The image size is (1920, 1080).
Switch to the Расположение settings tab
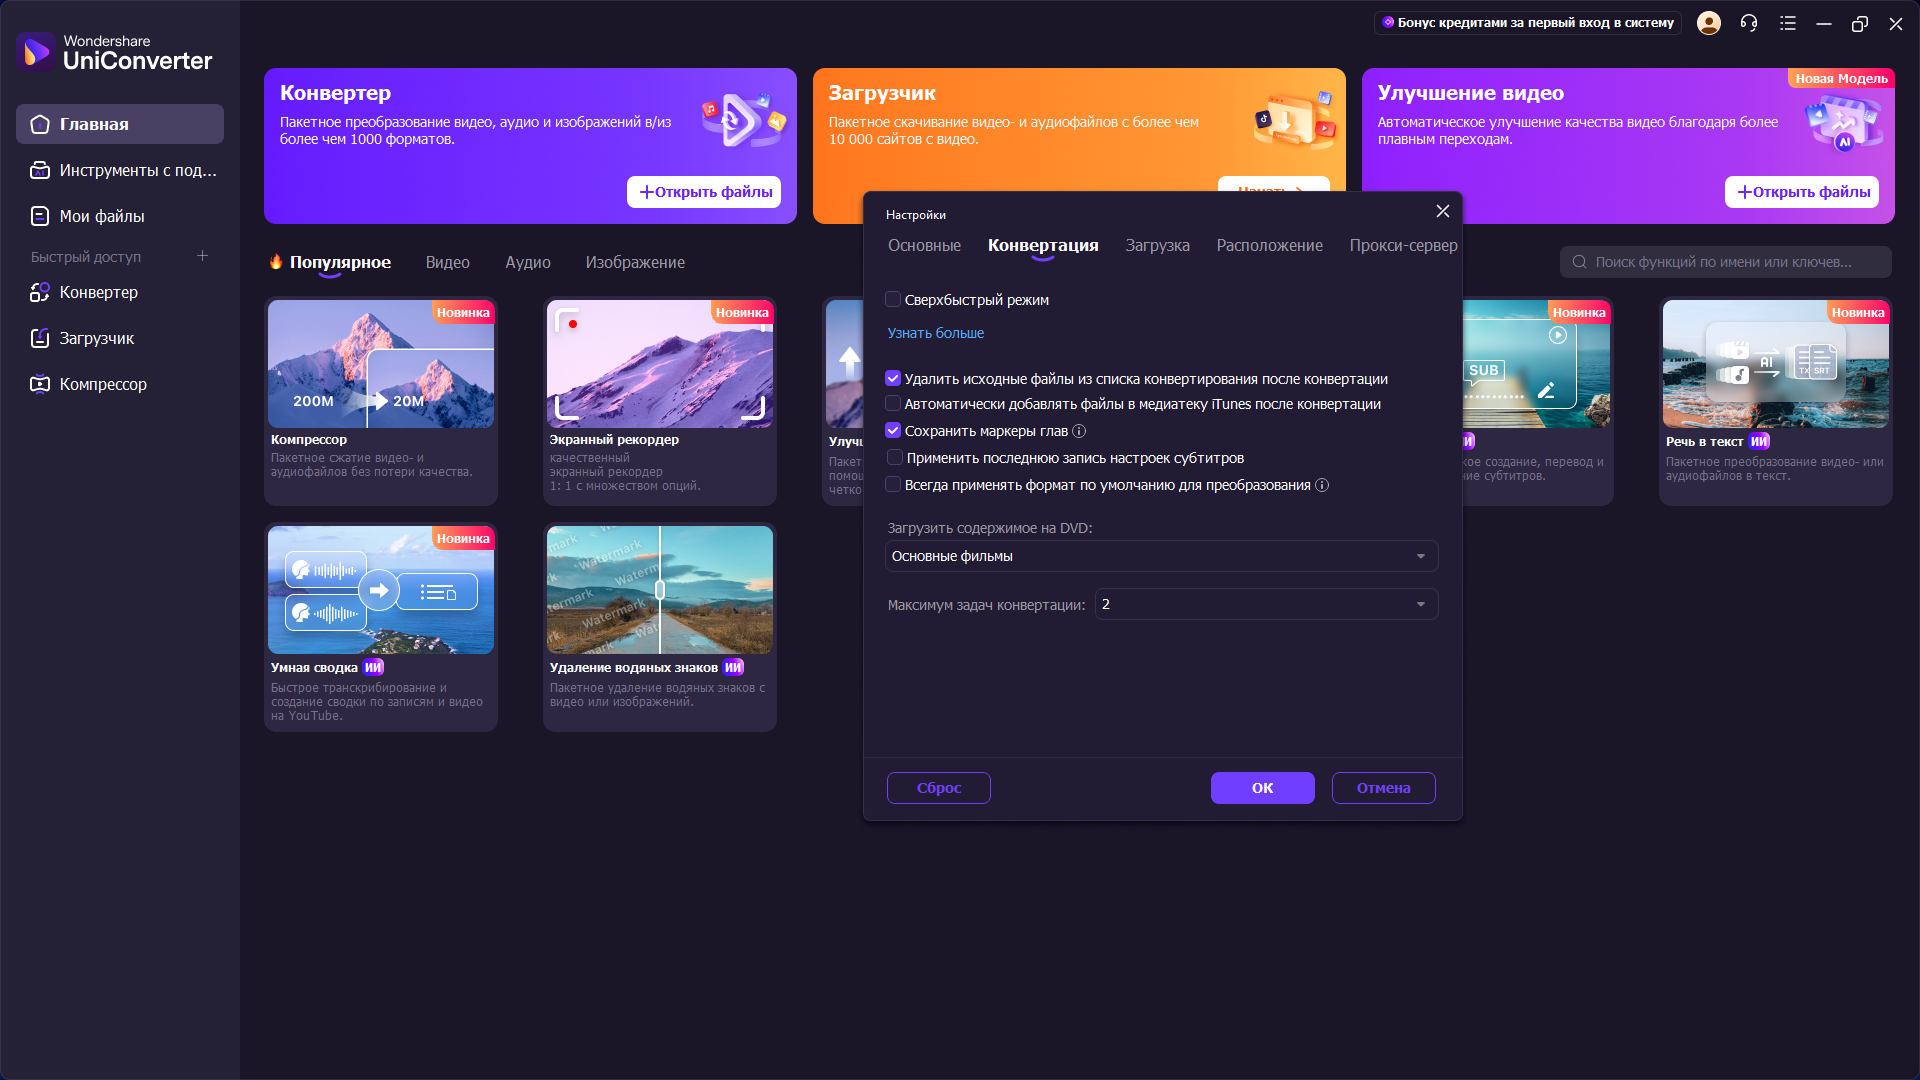[1269, 245]
